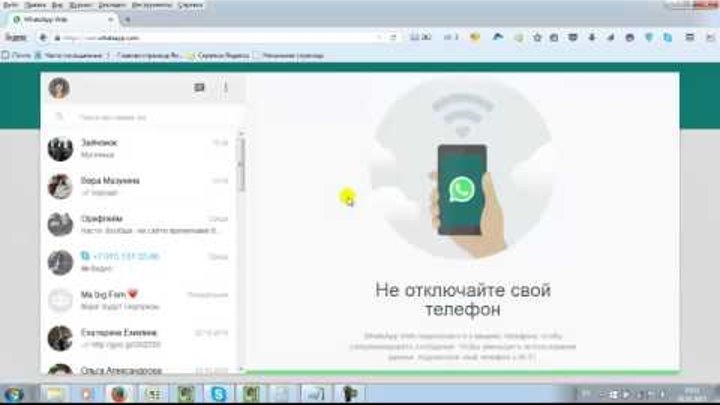This screenshot has width=720, height=405.
Task: Click the downloads arrow toolbar icon
Action: [x=592, y=38]
